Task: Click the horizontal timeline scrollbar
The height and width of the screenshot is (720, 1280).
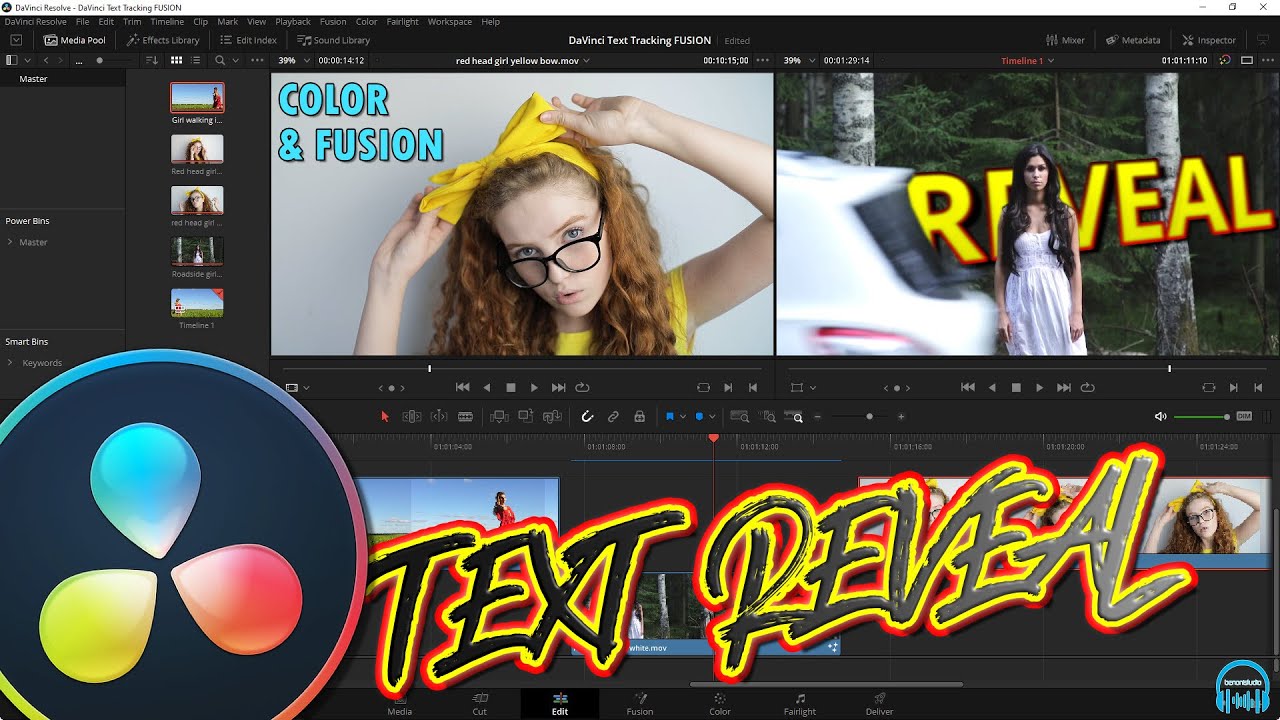Action: pos(826,685)
